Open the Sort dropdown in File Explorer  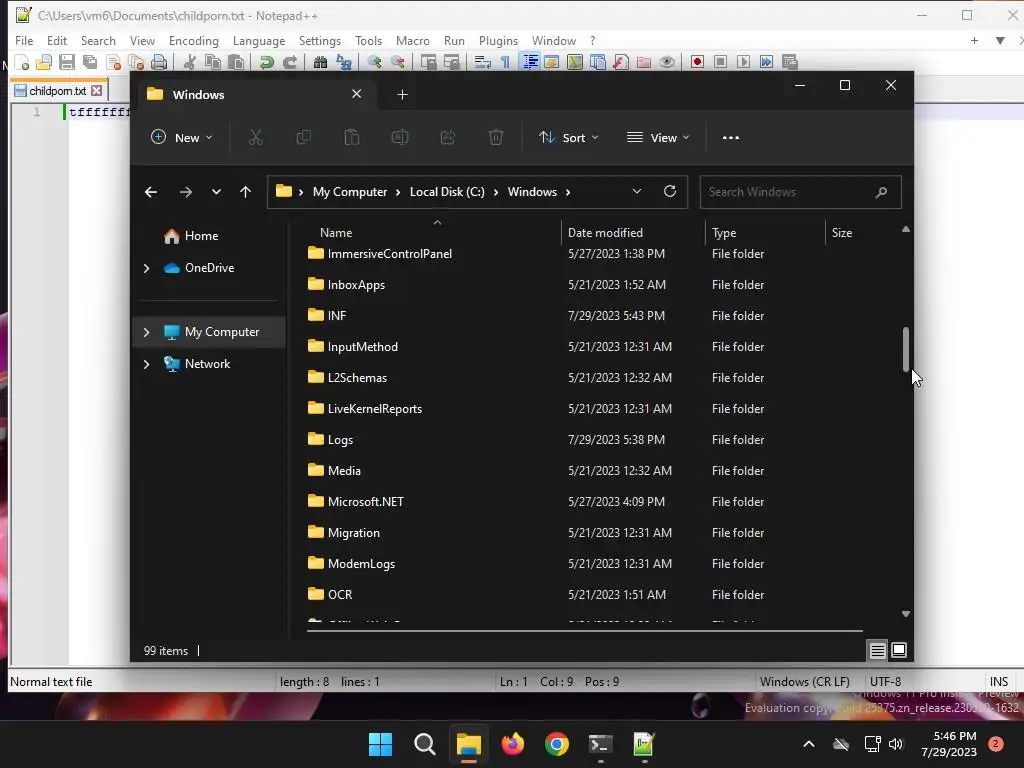568,138
